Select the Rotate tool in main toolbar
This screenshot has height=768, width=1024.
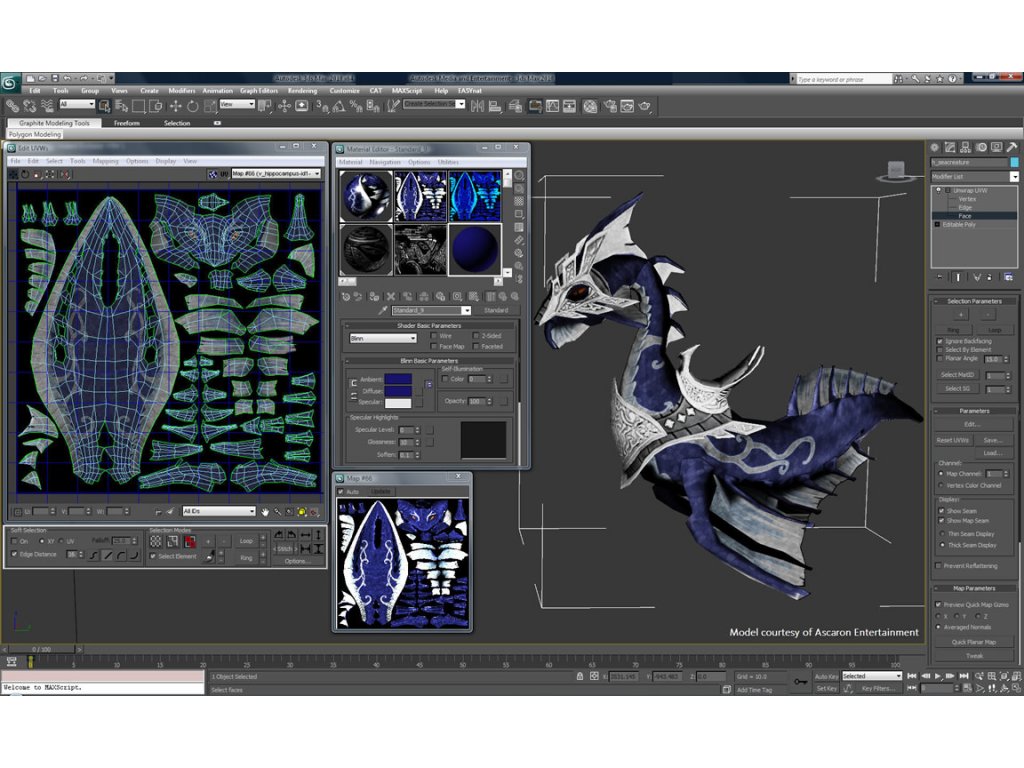pos(190,106)
